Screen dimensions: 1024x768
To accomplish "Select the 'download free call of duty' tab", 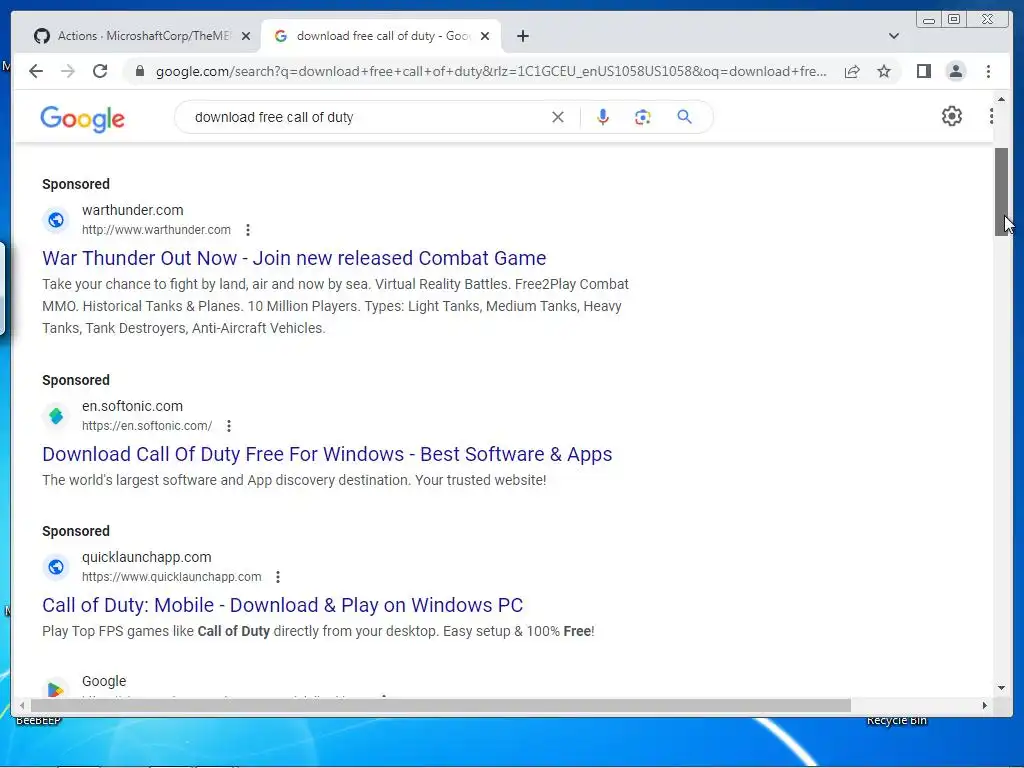I will [381, 36].
